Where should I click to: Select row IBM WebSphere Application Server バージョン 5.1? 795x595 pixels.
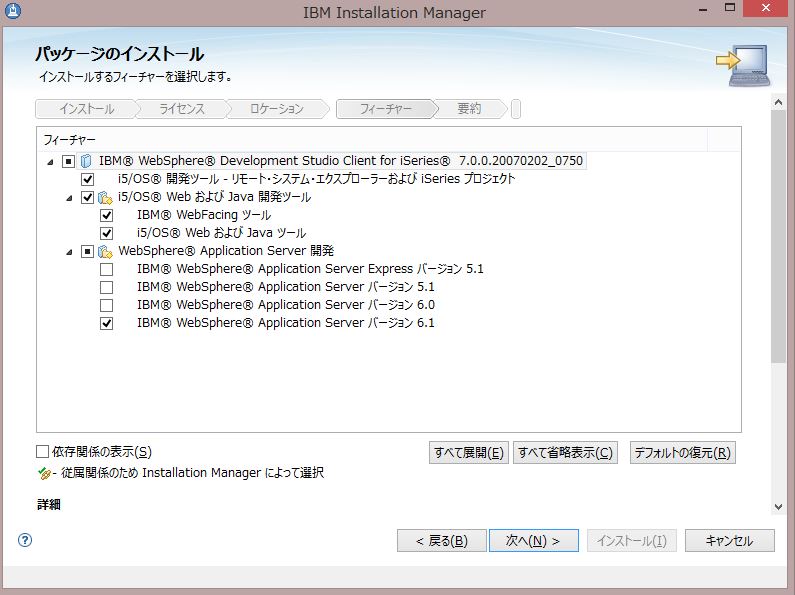(285, 287)
